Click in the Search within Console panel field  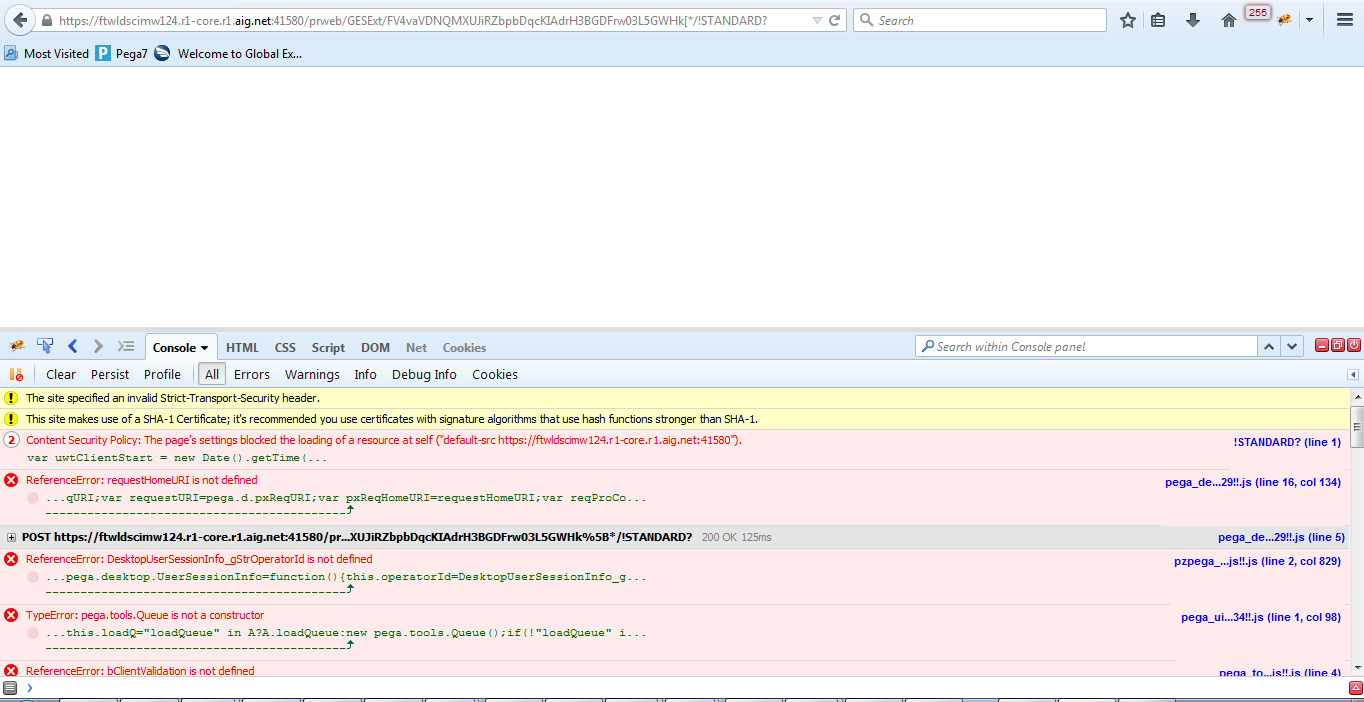[x=1086, y=346]
